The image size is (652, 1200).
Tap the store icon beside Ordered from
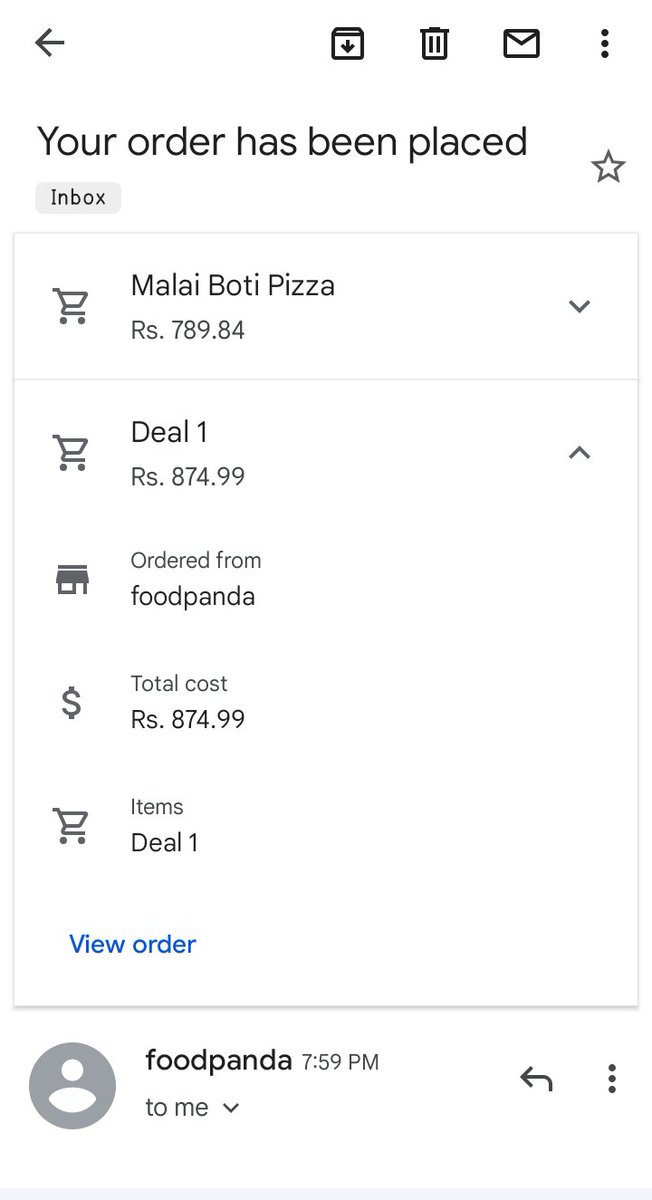click(72, 579)
